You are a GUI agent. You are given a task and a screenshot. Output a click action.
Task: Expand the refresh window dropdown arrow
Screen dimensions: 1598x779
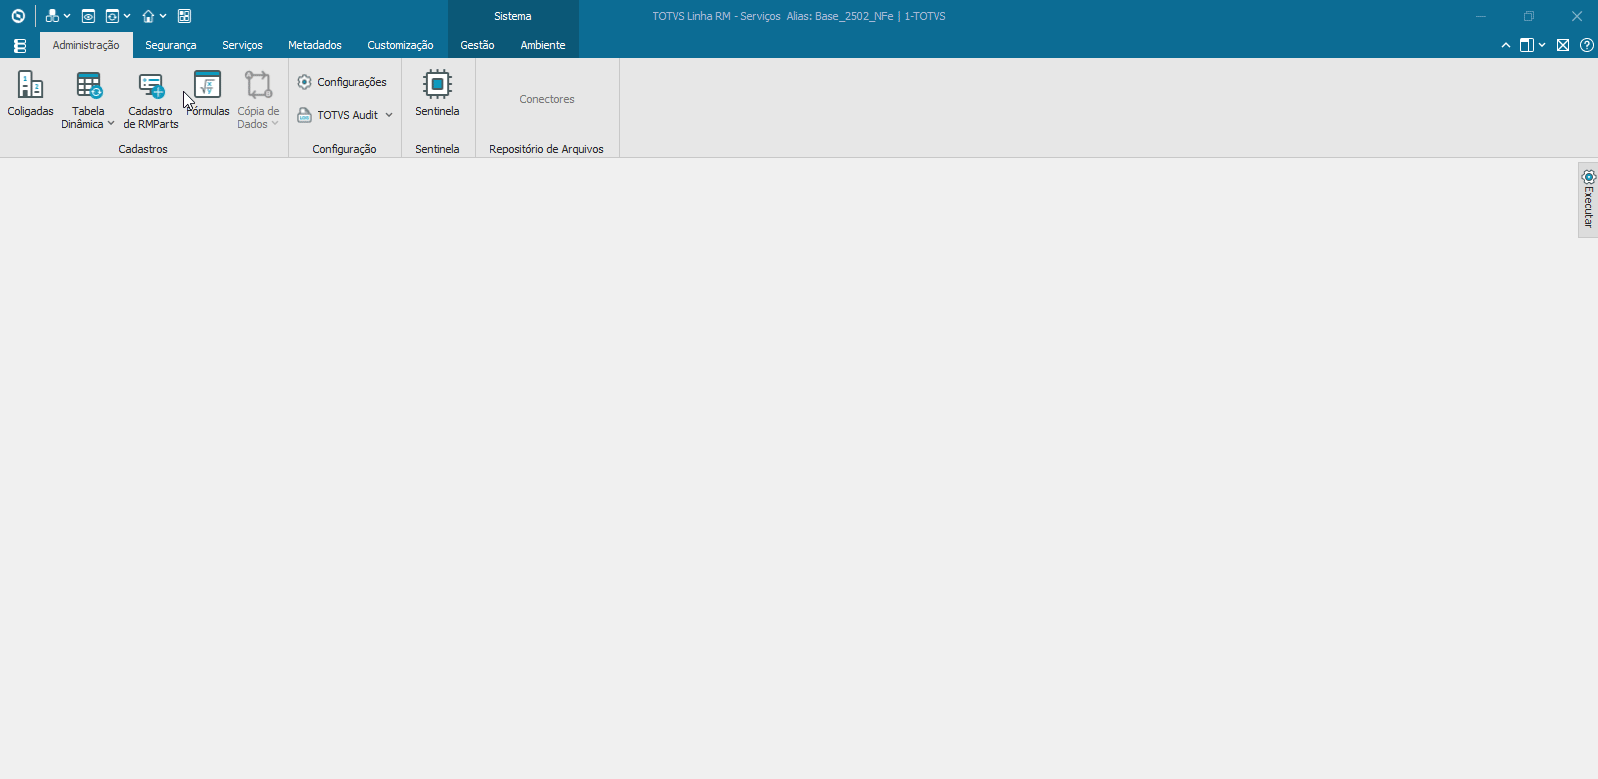coord(127,16)
